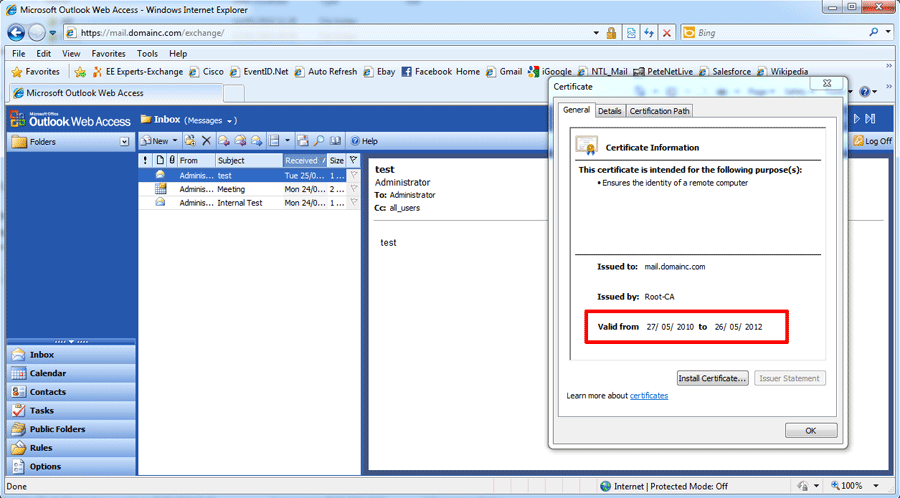Select the General certificate tab
Screen dimensions: 900x498
[576, 110]
